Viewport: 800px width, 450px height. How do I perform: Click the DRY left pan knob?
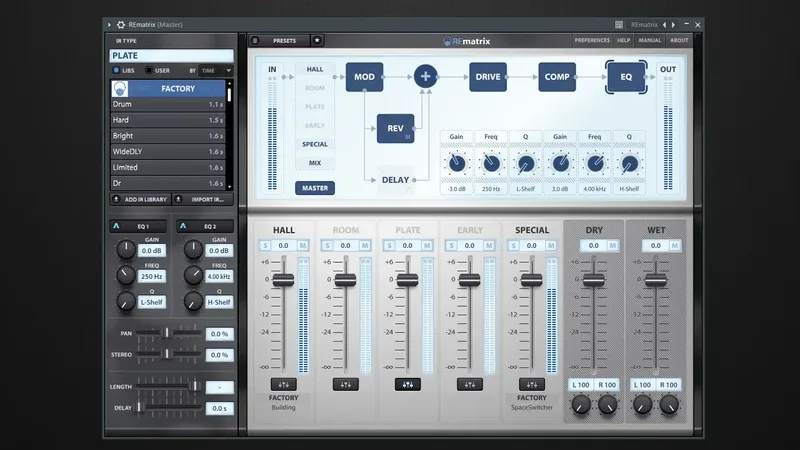[x=581, y=405]
